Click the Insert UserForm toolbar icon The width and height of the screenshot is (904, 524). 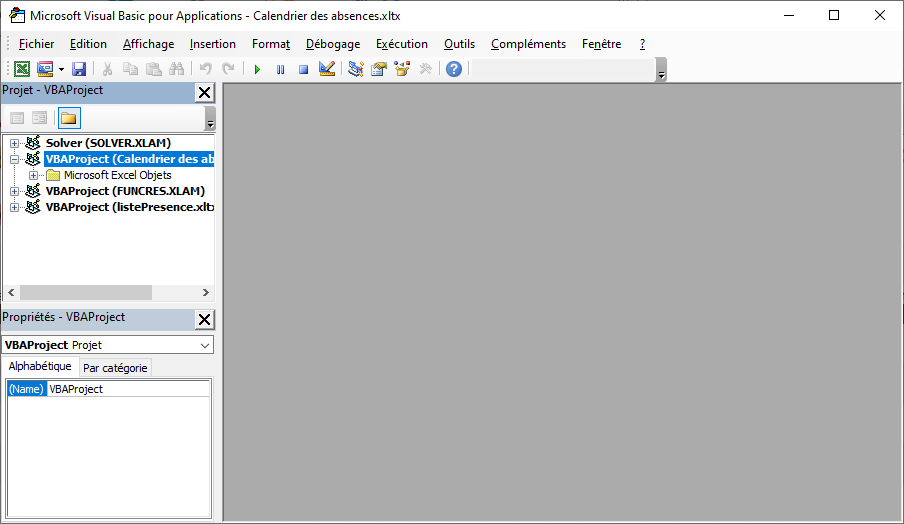tap(45, 69)
